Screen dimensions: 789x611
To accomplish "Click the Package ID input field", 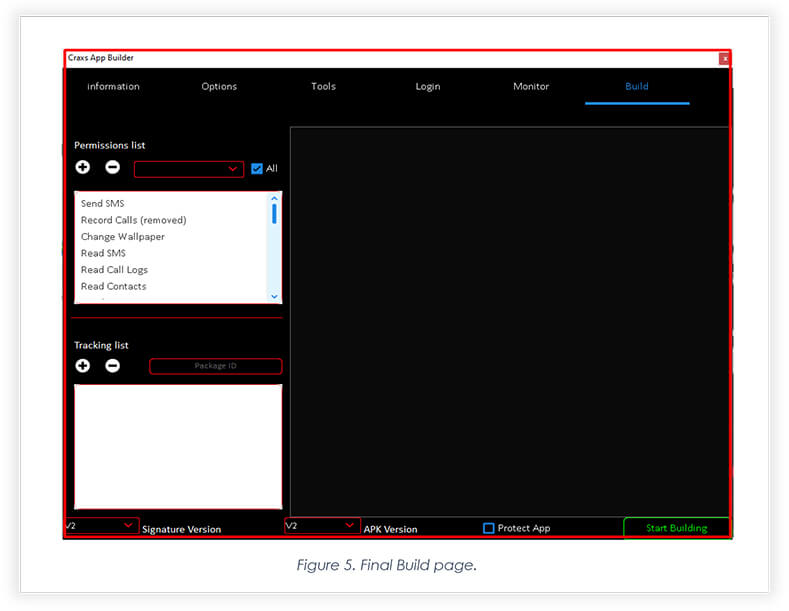I will click(x=215, y=366).
